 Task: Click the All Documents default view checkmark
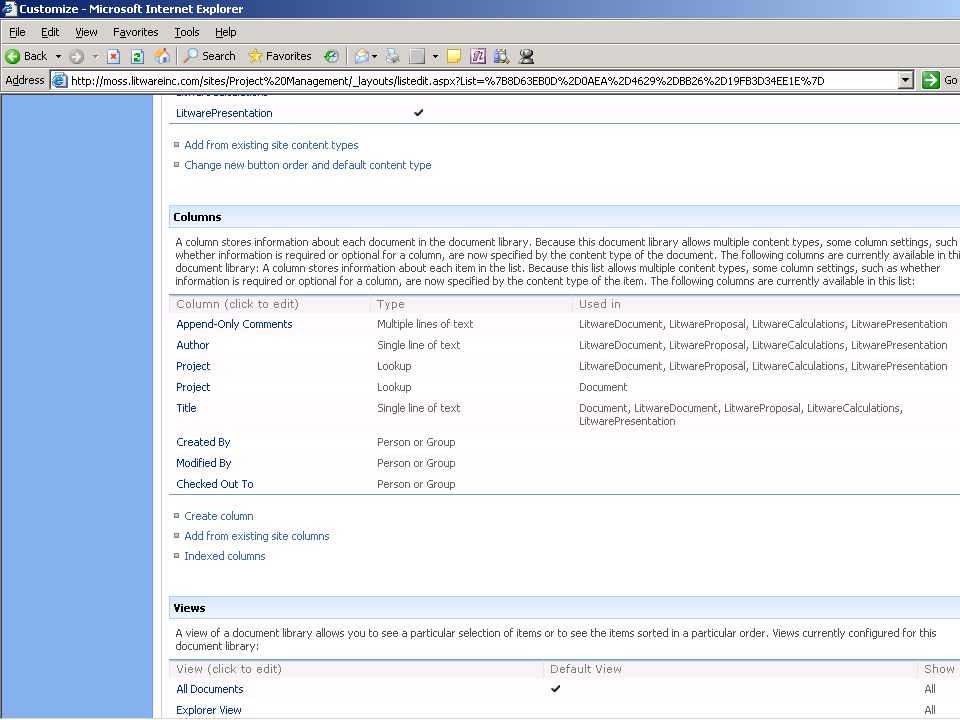[x=555, y=689]
